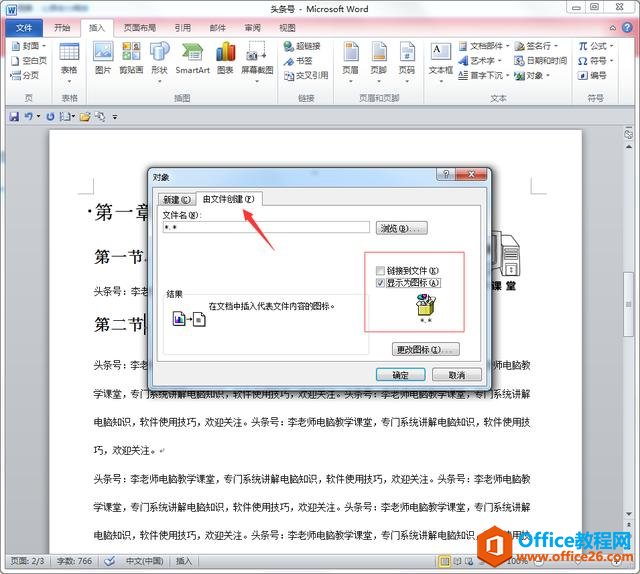
Task: Click page indicator 页面: 2/3
Action: [27, 561]
